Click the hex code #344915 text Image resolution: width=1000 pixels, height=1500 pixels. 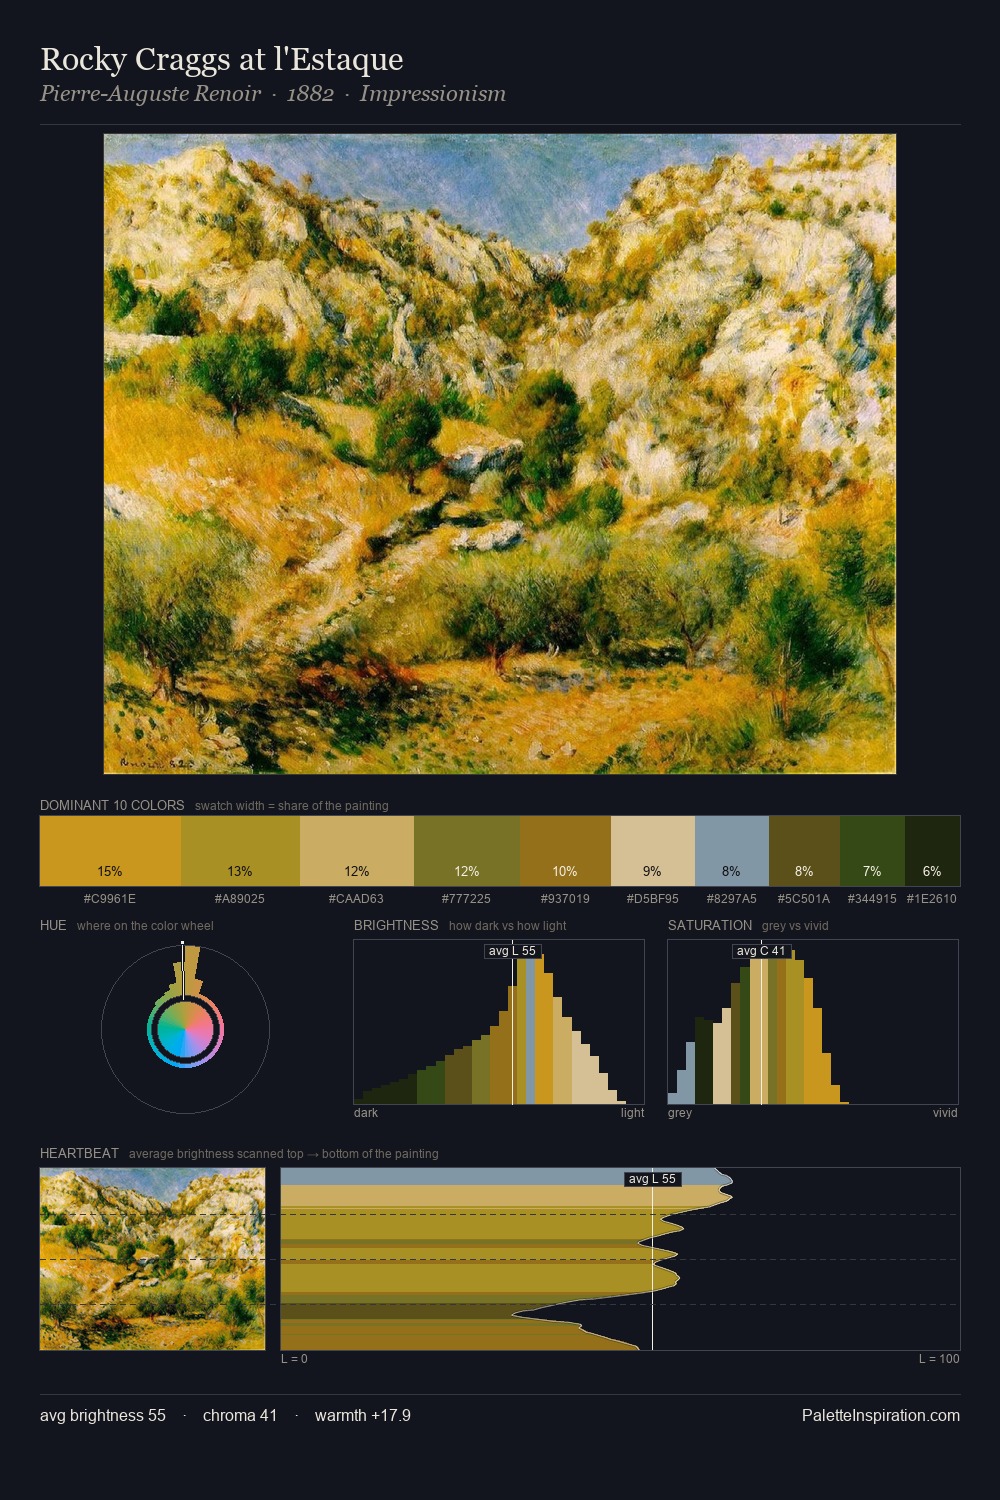click(872, 899)
